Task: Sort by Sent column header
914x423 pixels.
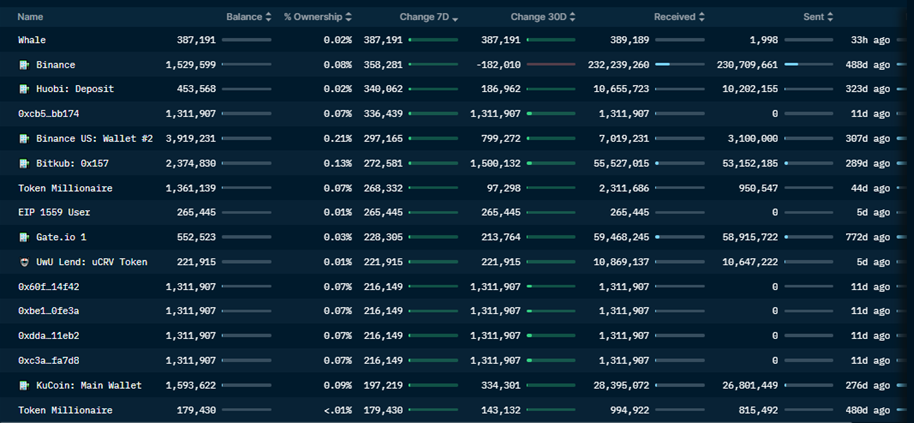Action: pos(818,17)
